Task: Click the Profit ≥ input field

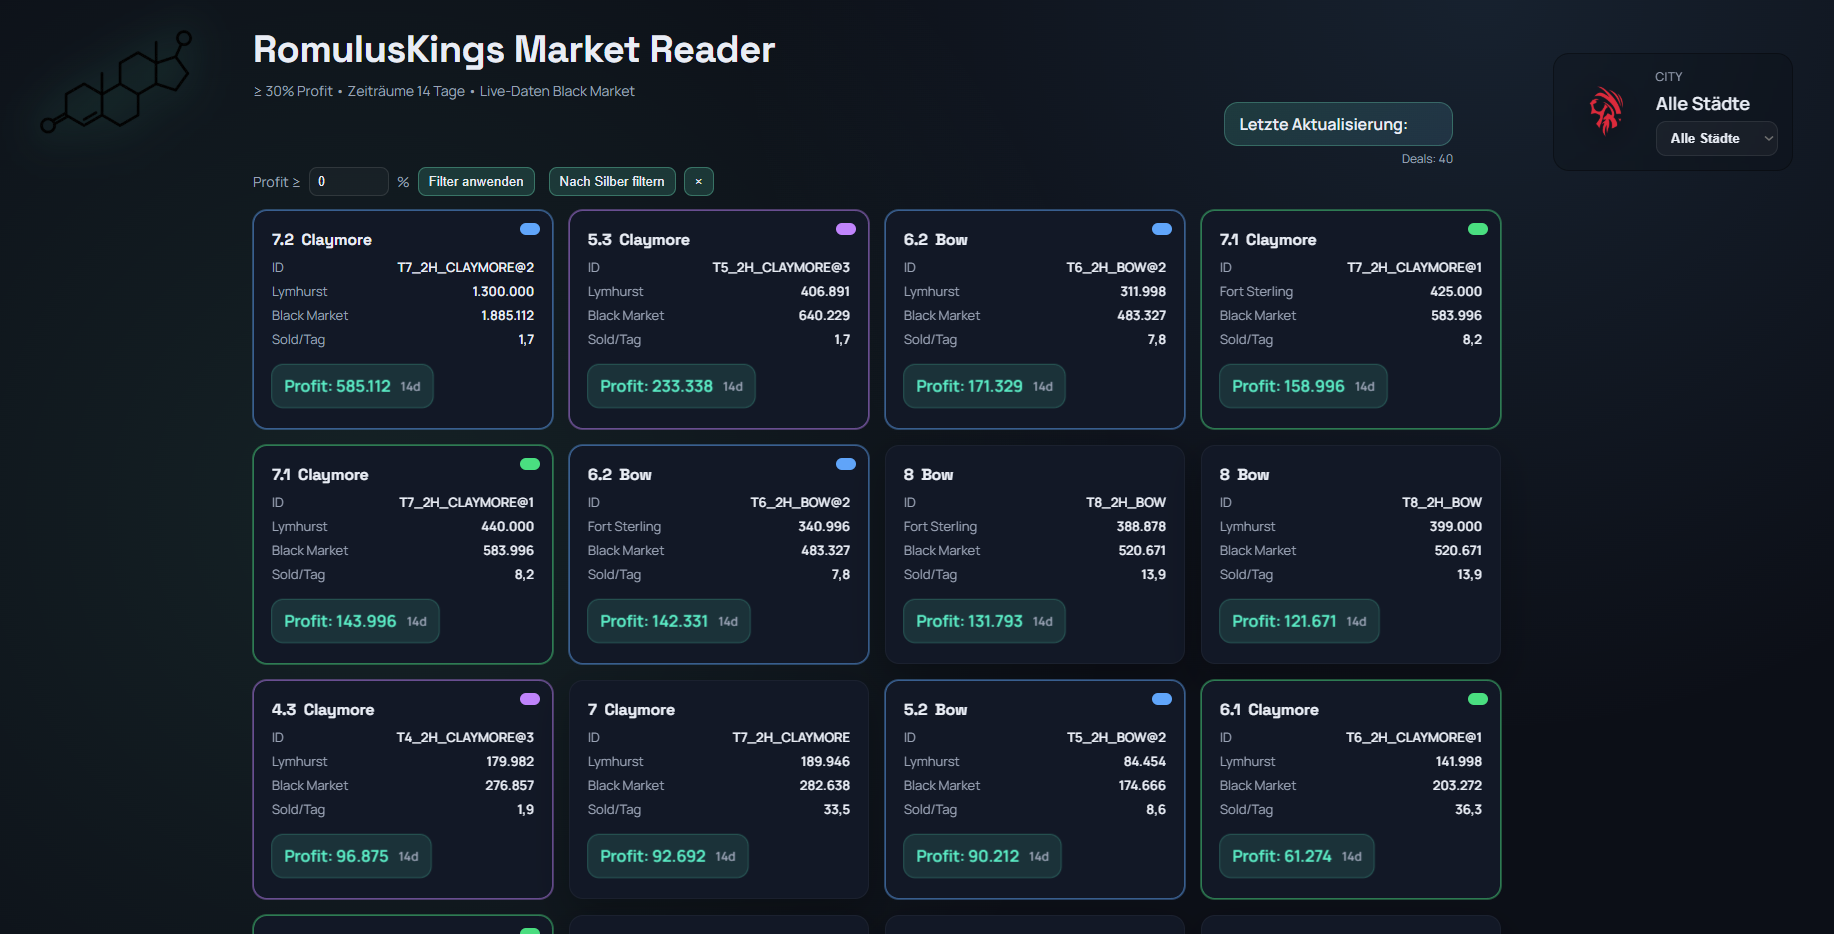Action: [348, 181]
